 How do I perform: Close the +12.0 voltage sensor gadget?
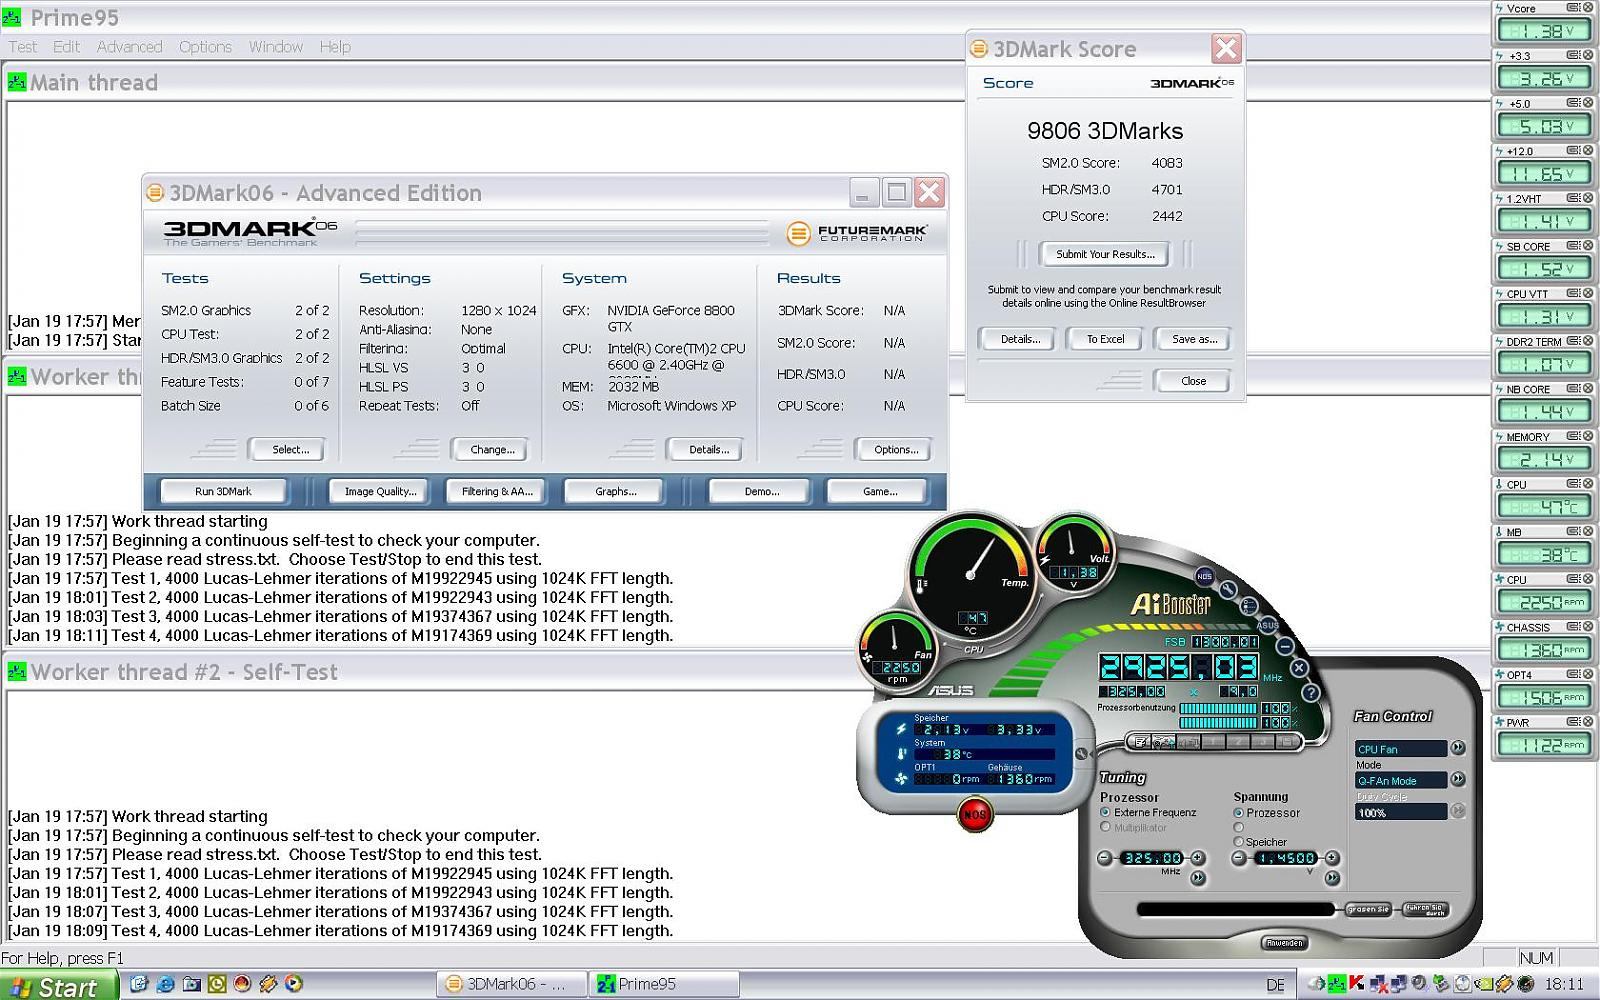pos(1587,151)
